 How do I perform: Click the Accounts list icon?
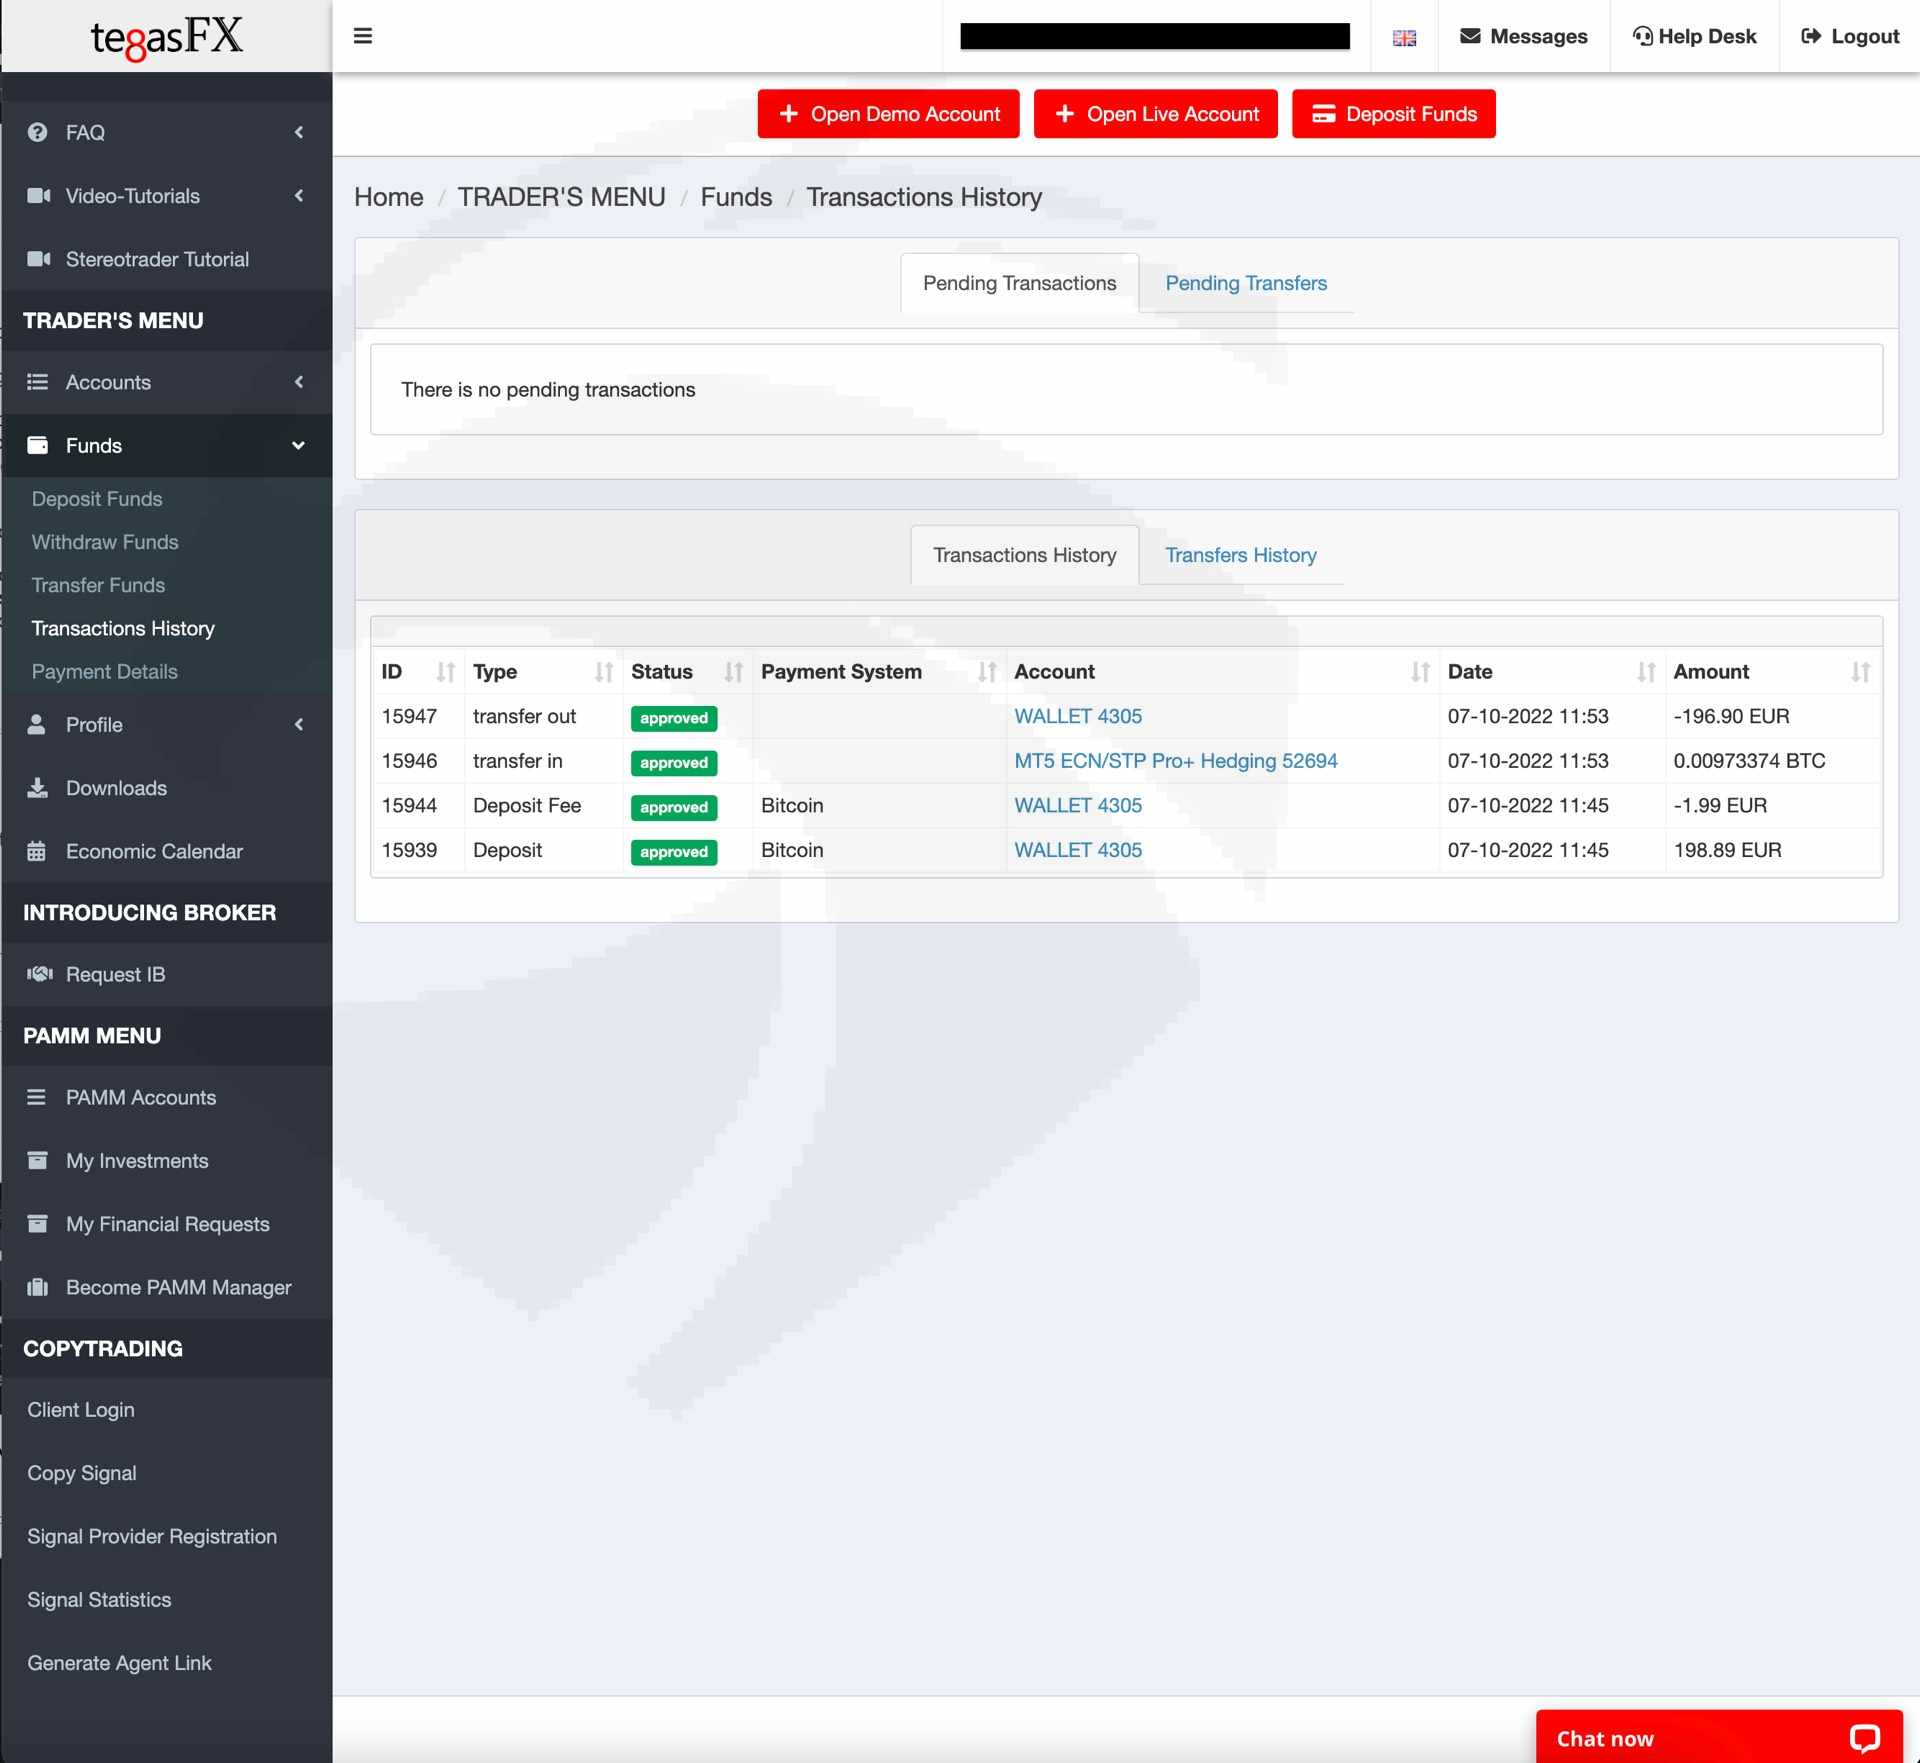[x=38, y=382]
